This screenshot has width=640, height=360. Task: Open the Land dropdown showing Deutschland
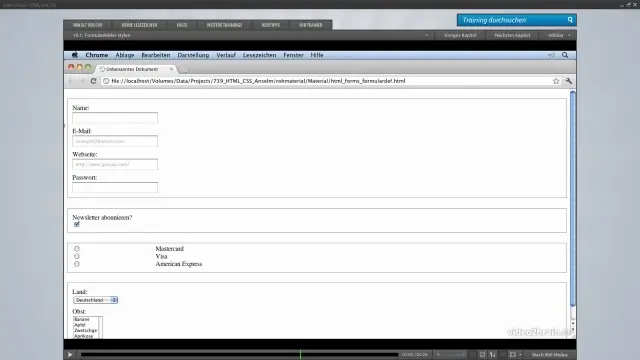[x=96, y=300]
